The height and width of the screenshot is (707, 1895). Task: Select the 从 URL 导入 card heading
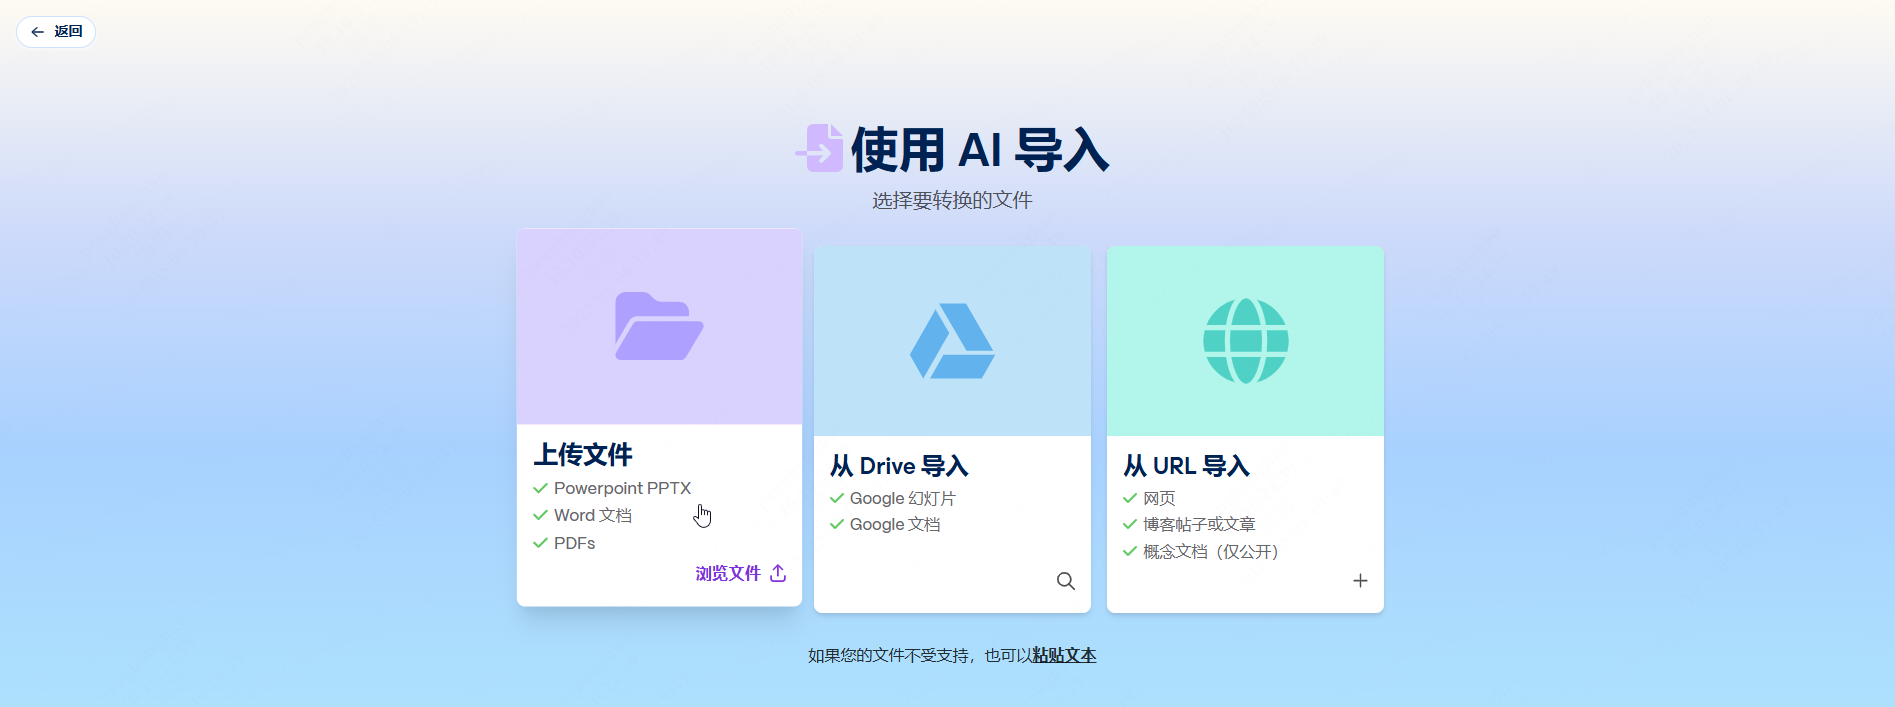1186,466
